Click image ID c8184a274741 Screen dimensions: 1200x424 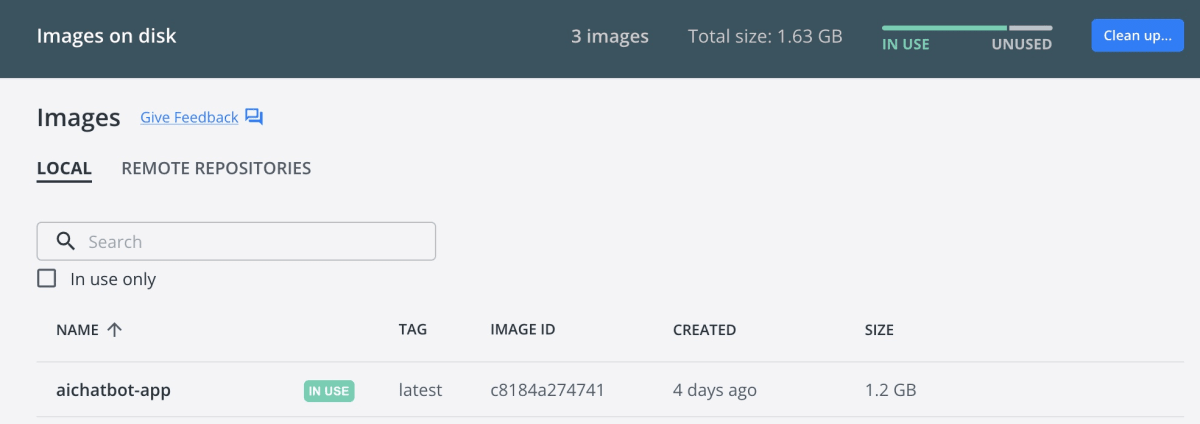coord(547,390)
